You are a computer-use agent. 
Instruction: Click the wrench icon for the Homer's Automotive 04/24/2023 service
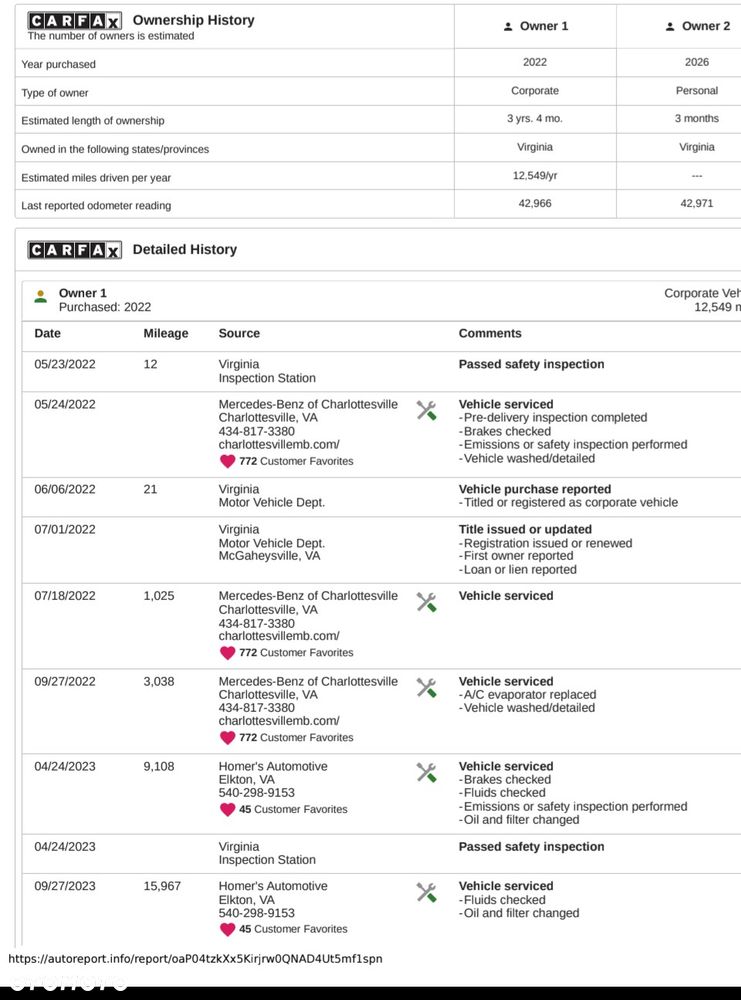(x=426, y=772)
